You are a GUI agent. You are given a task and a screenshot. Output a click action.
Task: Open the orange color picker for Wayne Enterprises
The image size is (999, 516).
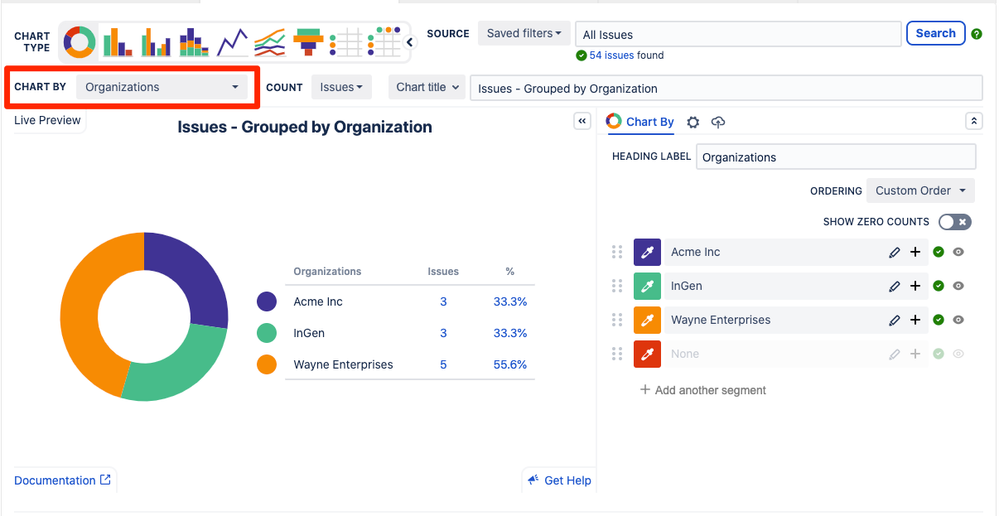(x=647, y=320)
